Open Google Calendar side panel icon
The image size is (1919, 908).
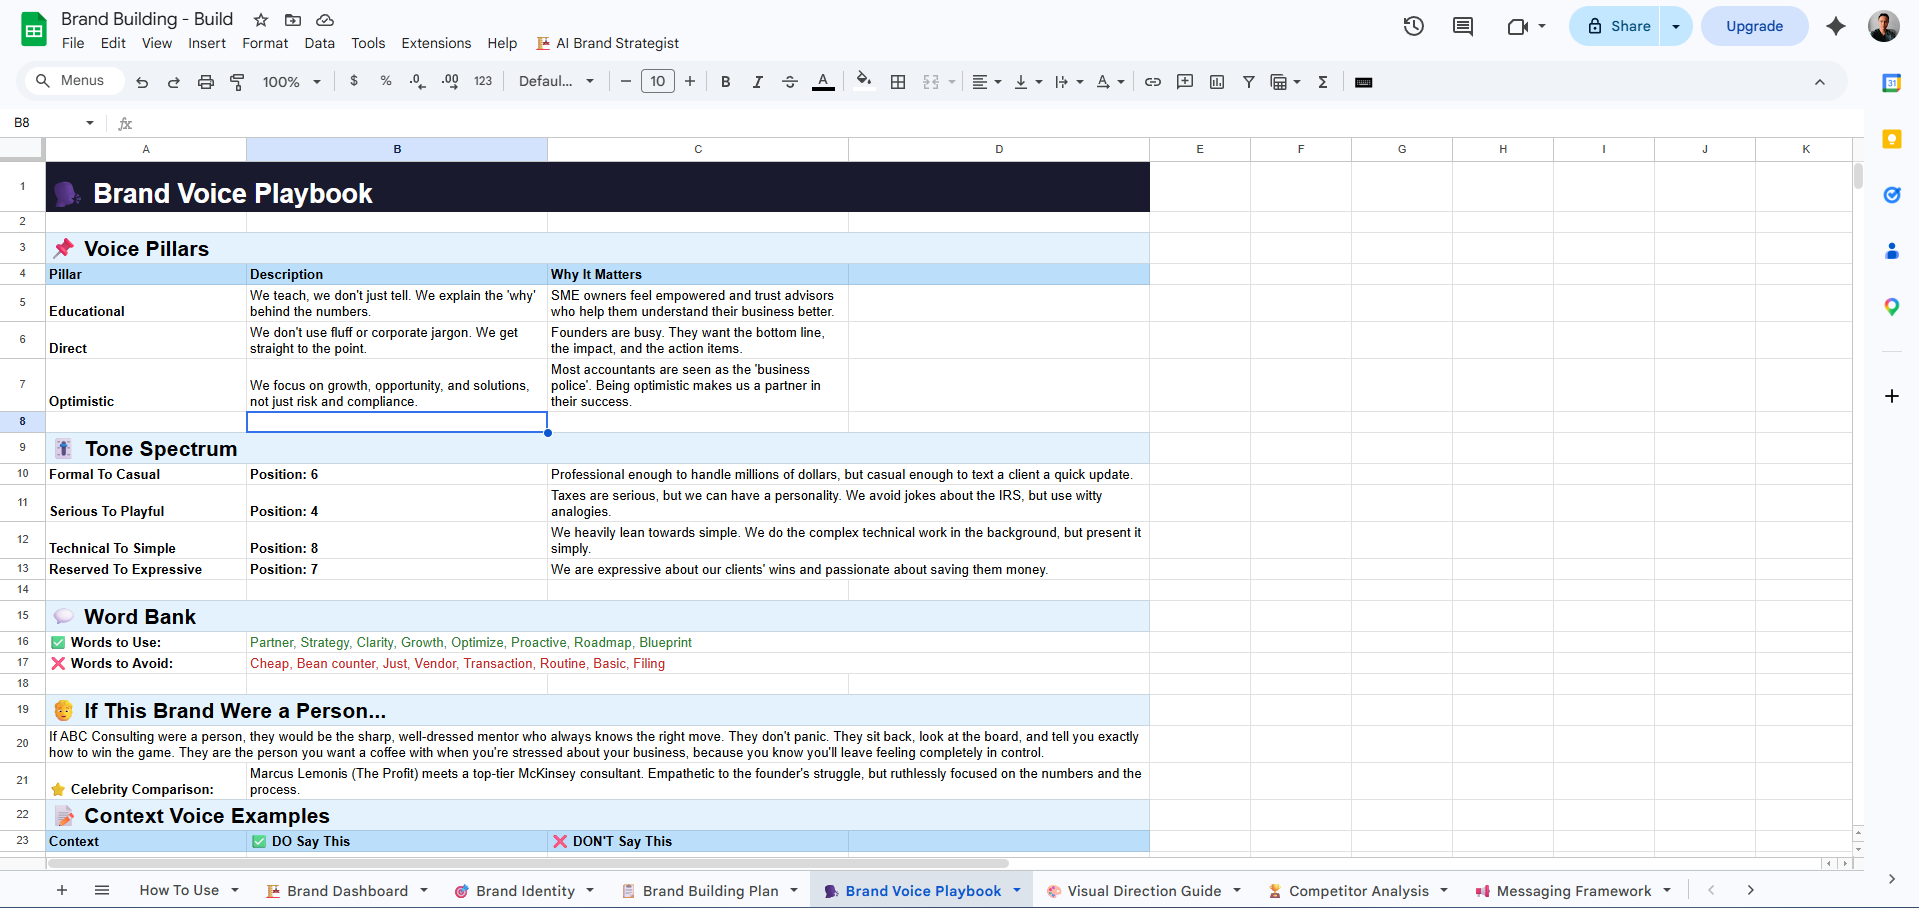coord(1891,83)
